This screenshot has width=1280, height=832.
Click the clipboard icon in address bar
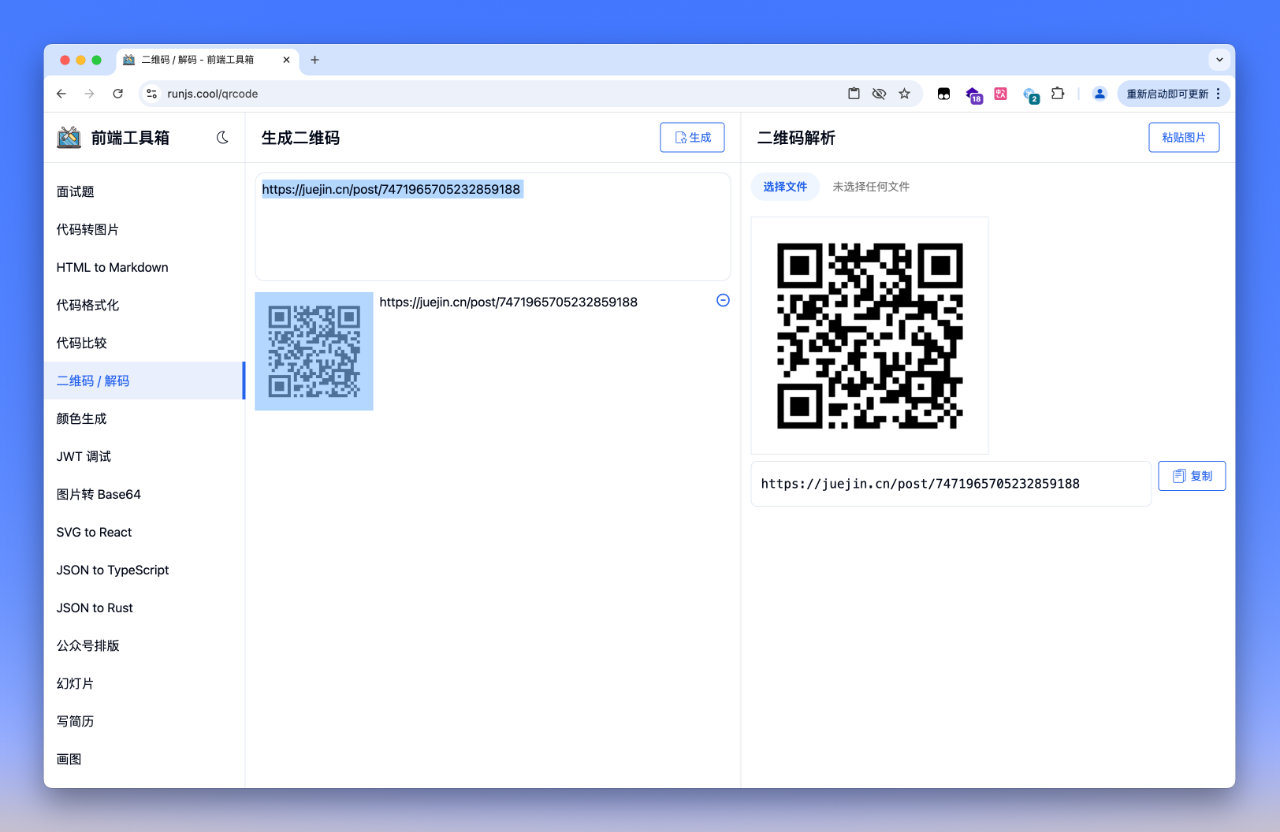pyautogui.click(x=854, y=94)
